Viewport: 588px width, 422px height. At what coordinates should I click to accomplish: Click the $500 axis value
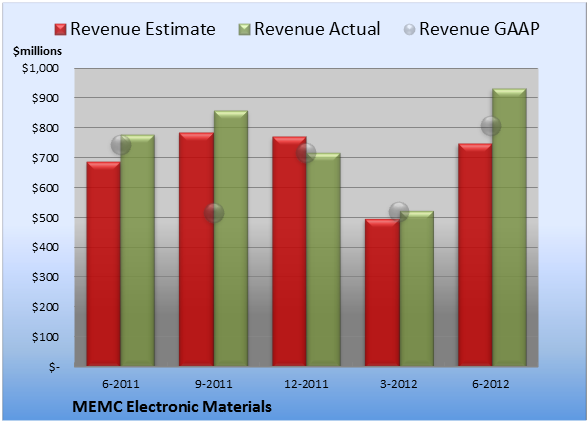coord(45,218)
